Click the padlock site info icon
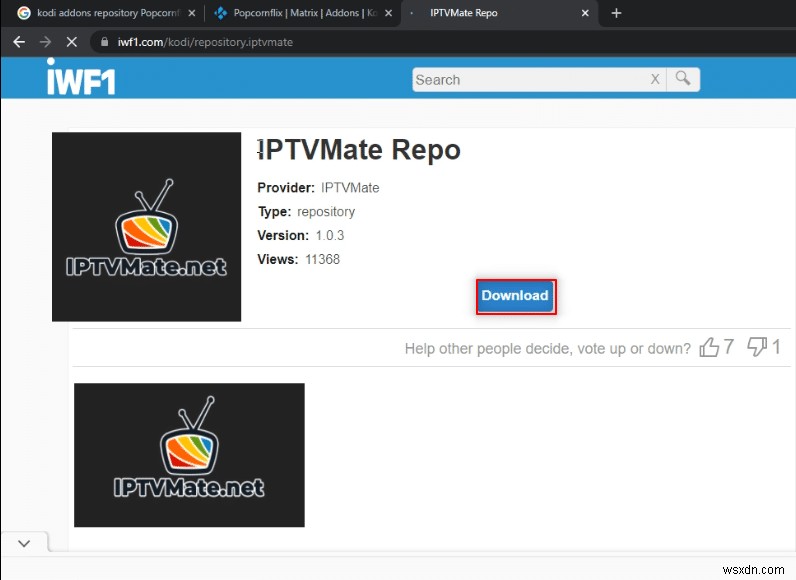The width and height of the screenshot is (796, 580). coord(105,42)
